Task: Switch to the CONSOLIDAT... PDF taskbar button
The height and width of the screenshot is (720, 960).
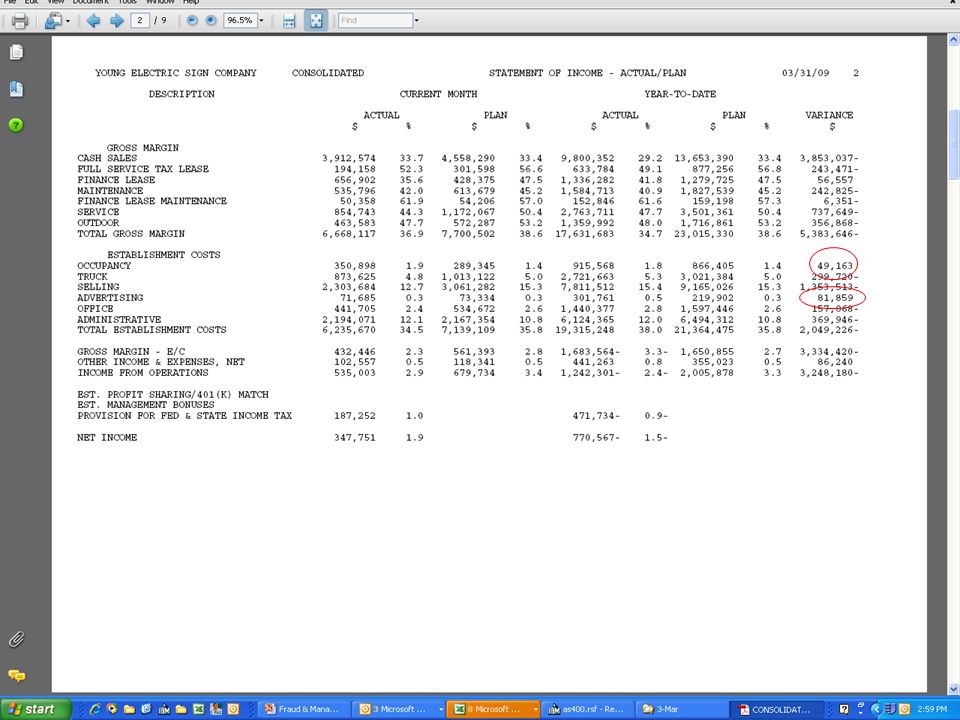Action: [775, 709]
